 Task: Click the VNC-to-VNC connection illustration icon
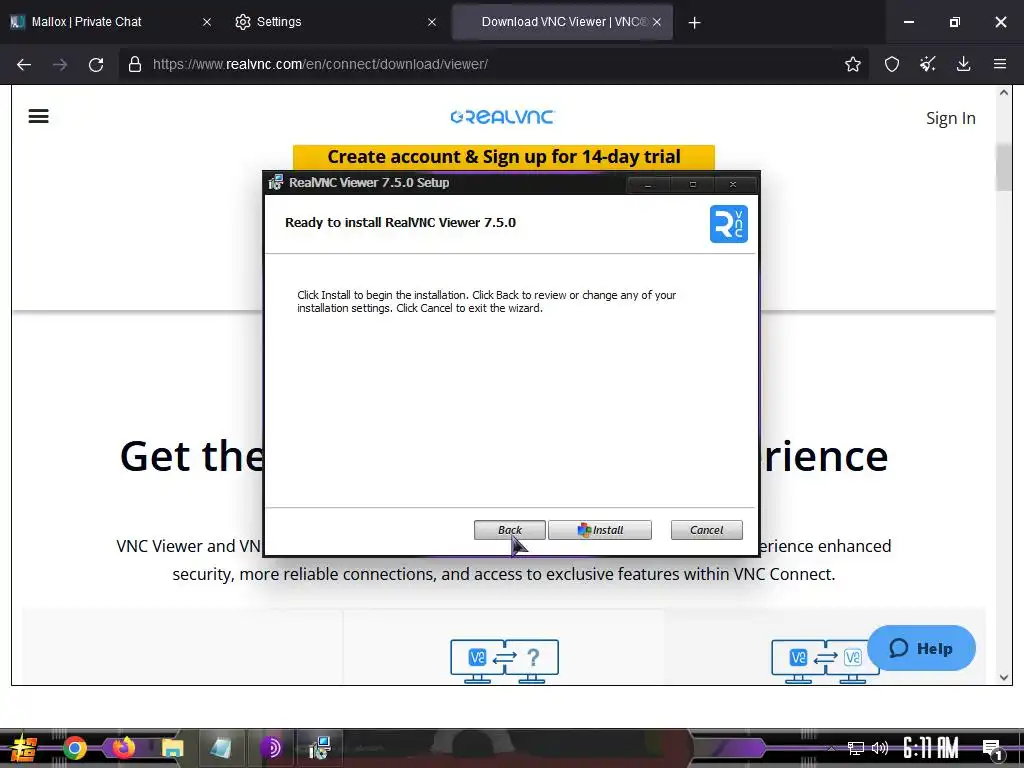(x=824, y=661)
